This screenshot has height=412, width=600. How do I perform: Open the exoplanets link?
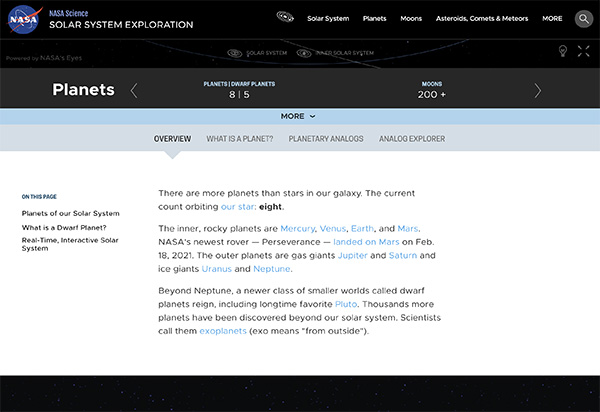point(223,331)
